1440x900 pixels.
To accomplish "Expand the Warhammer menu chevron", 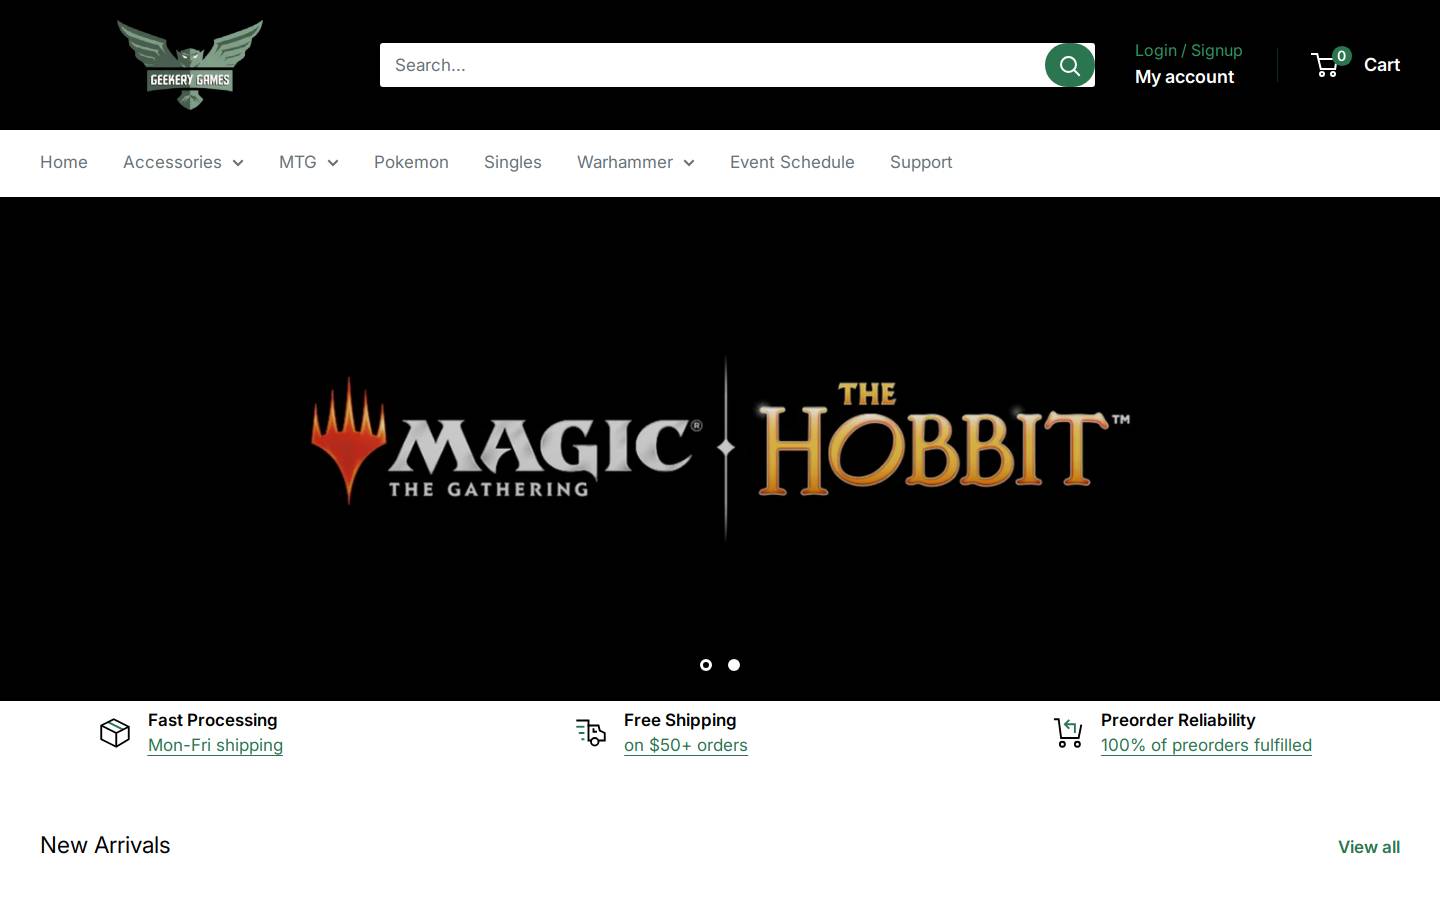I will pyautogui.click(x=689, y=163).
